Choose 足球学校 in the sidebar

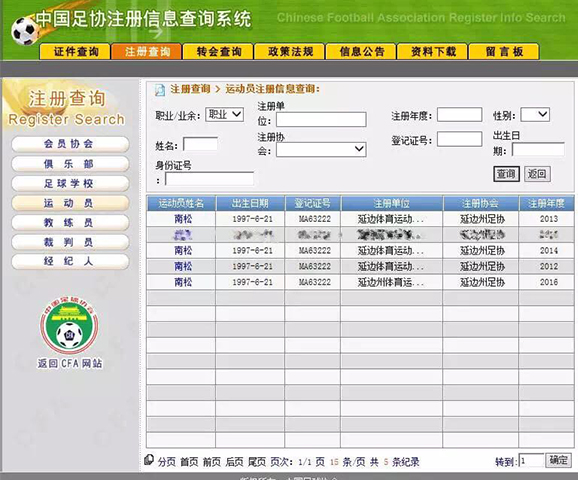(70, 183)
